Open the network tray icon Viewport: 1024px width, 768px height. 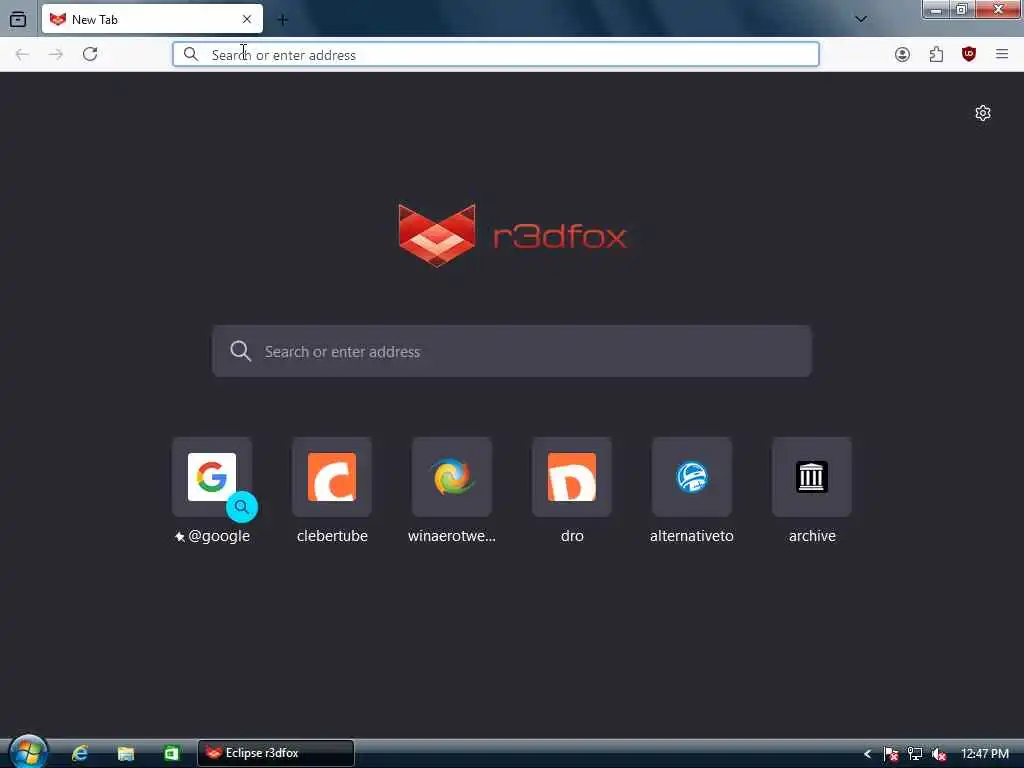[915, 754]
